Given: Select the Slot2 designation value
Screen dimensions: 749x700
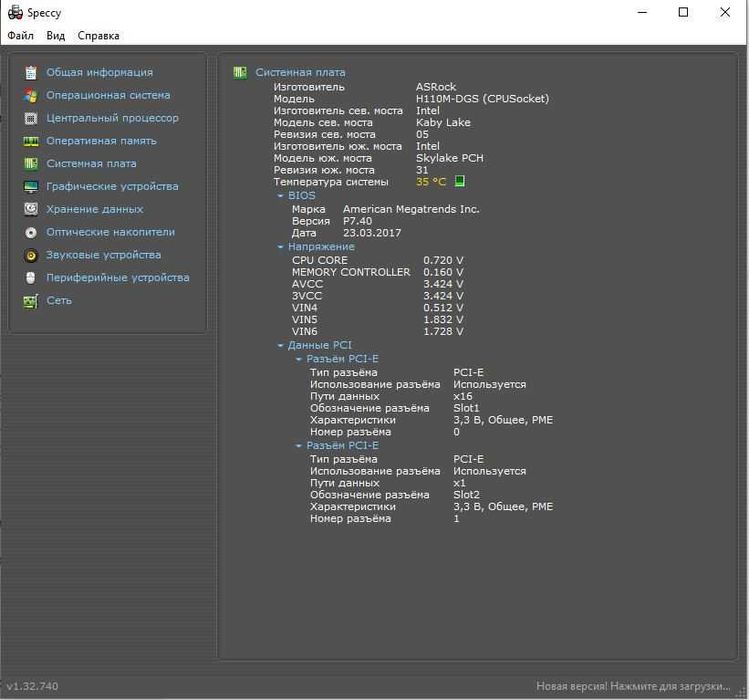Looking at the screenshot, I should coord(466,495).
